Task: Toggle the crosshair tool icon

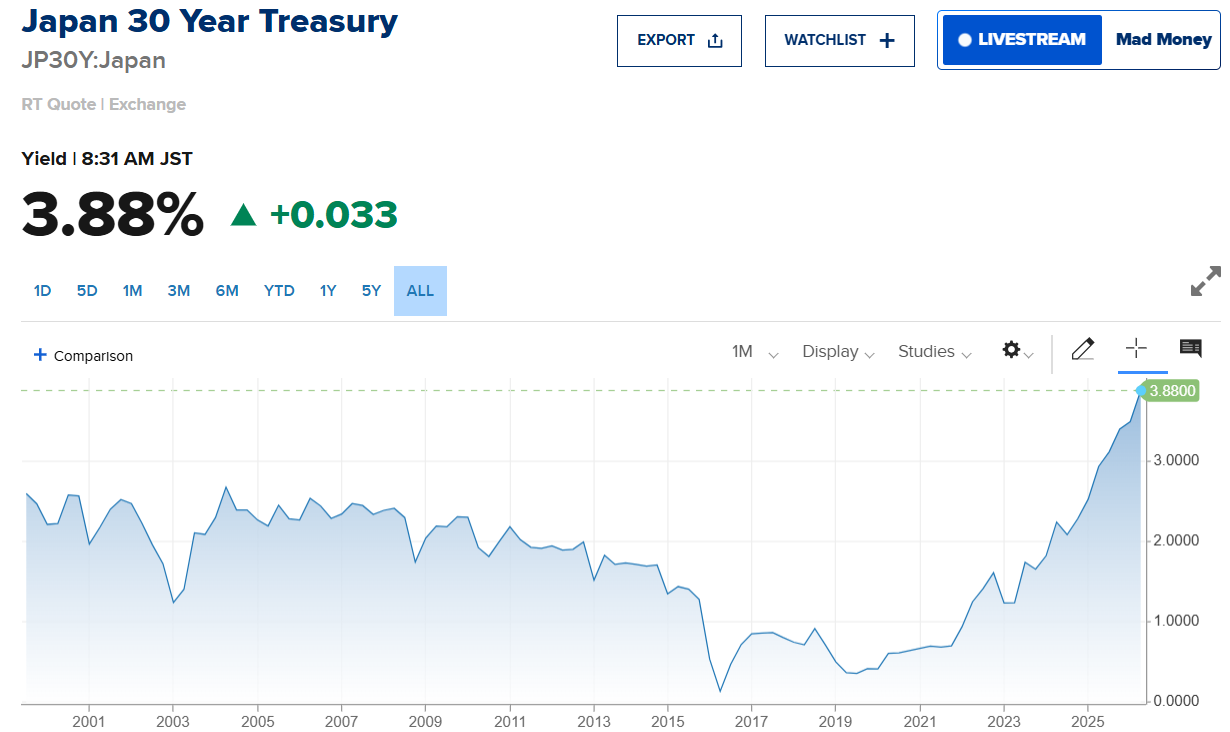Action: point(1136,348)
